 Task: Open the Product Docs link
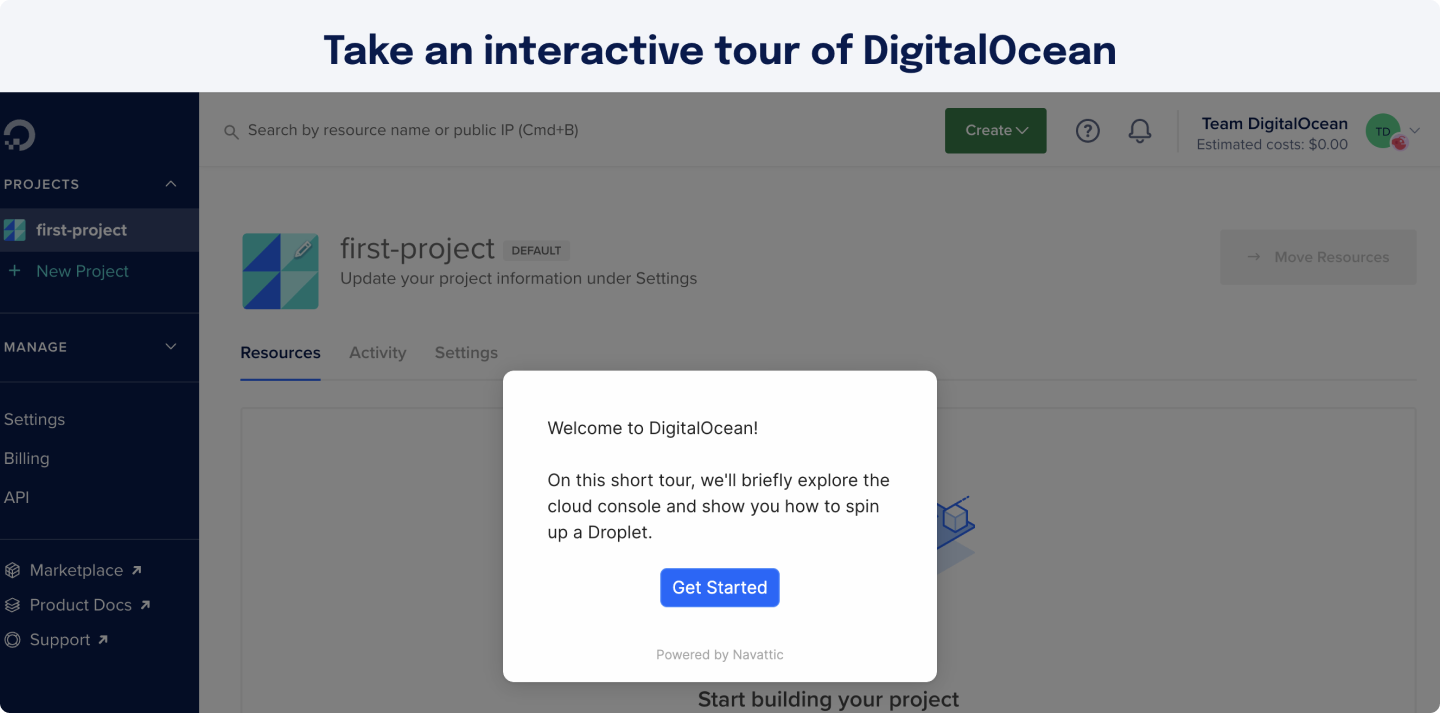click(80, 605)
